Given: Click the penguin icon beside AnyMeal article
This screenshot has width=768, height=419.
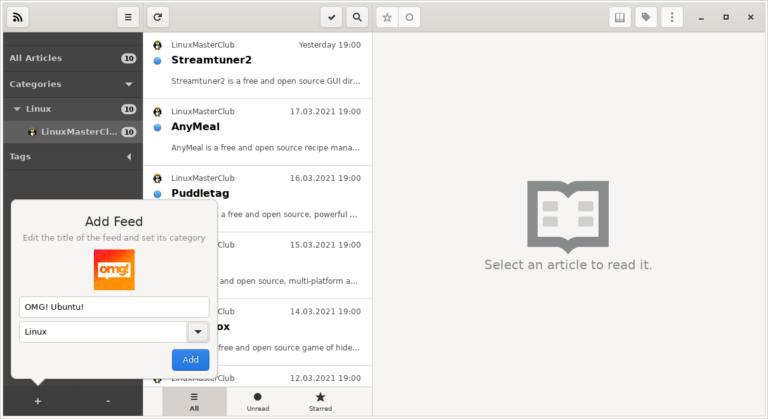Looking at the screenshot, I should point(157,112).
